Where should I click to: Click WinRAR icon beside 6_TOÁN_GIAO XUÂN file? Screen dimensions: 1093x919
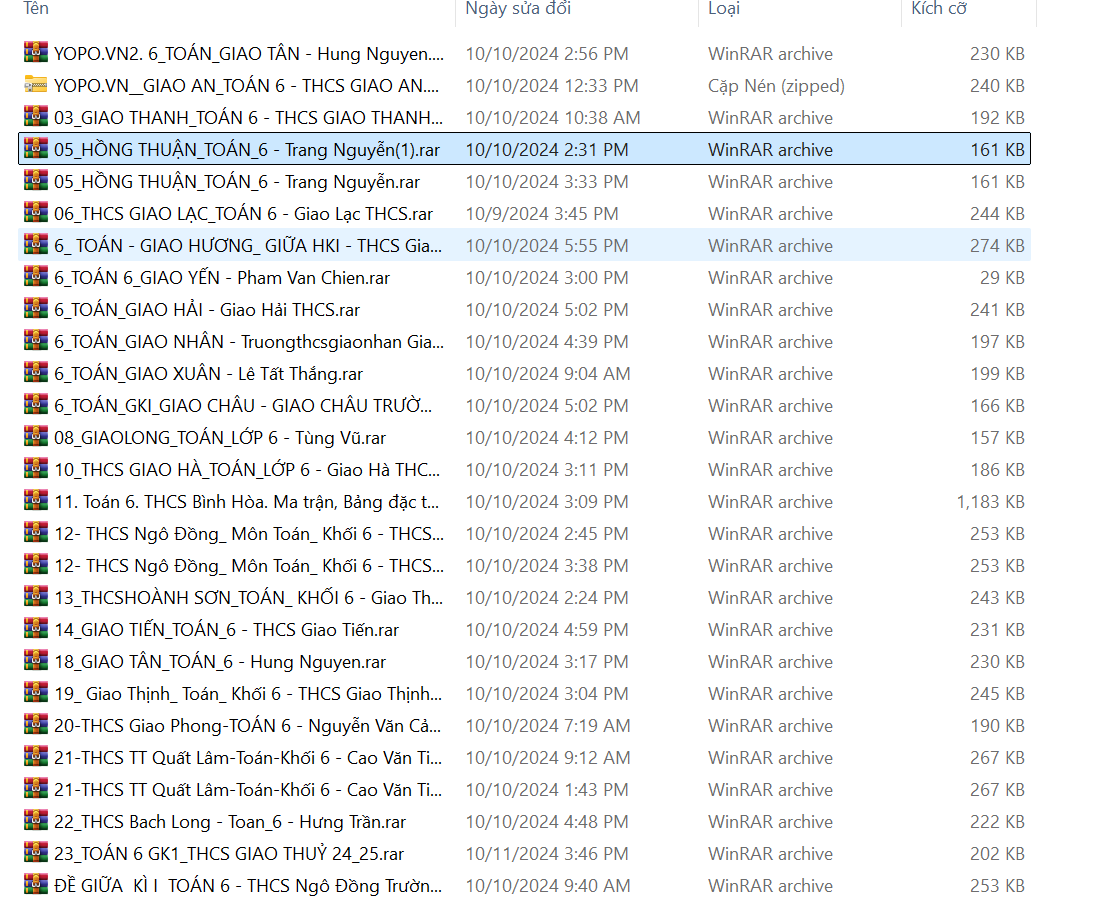click(36, 374)
